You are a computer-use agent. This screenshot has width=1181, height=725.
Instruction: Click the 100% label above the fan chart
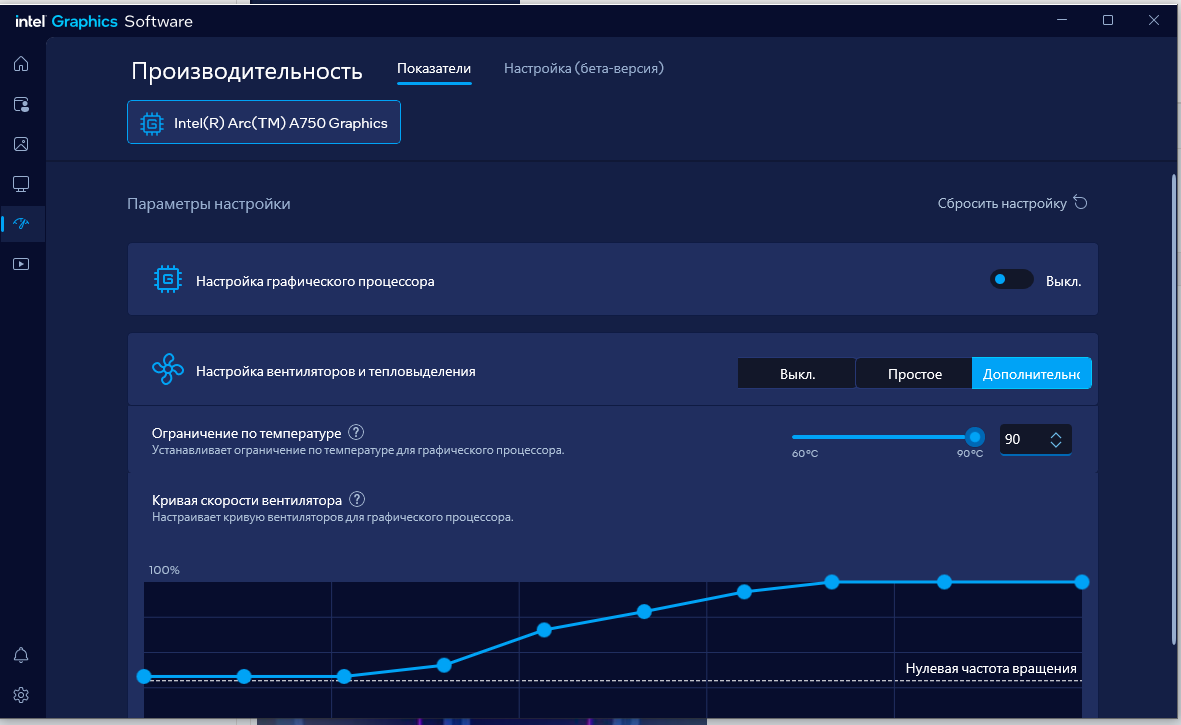(164, 570)
